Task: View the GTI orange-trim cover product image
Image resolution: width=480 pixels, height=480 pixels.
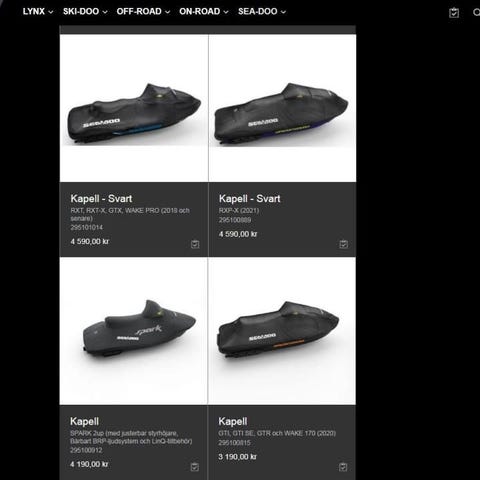Action: [282, 331]
